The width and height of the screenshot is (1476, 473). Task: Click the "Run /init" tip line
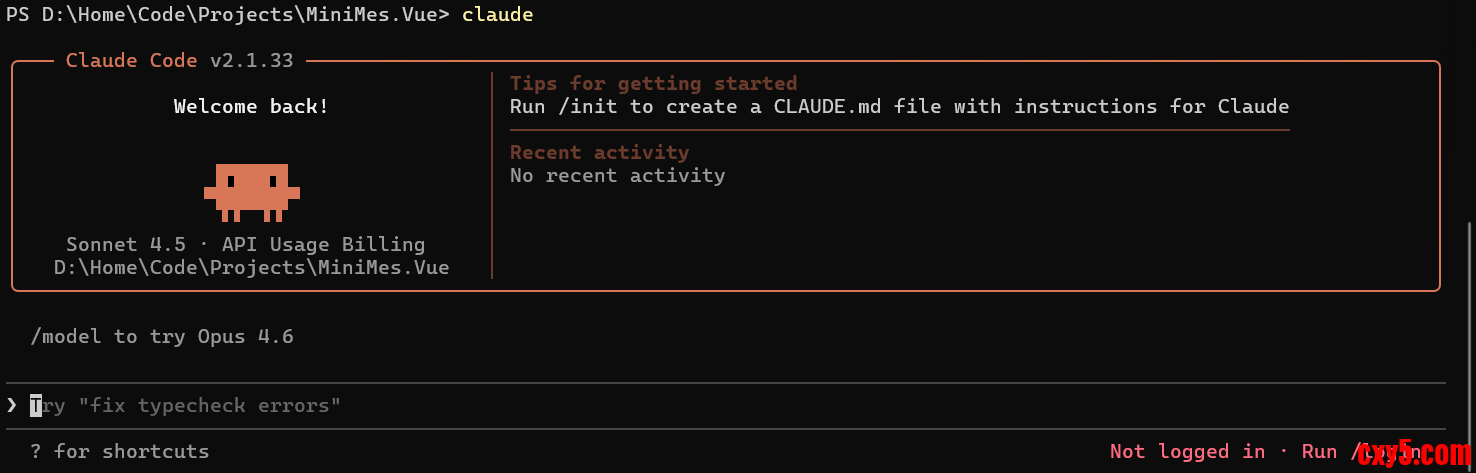(x=898, y=106)
